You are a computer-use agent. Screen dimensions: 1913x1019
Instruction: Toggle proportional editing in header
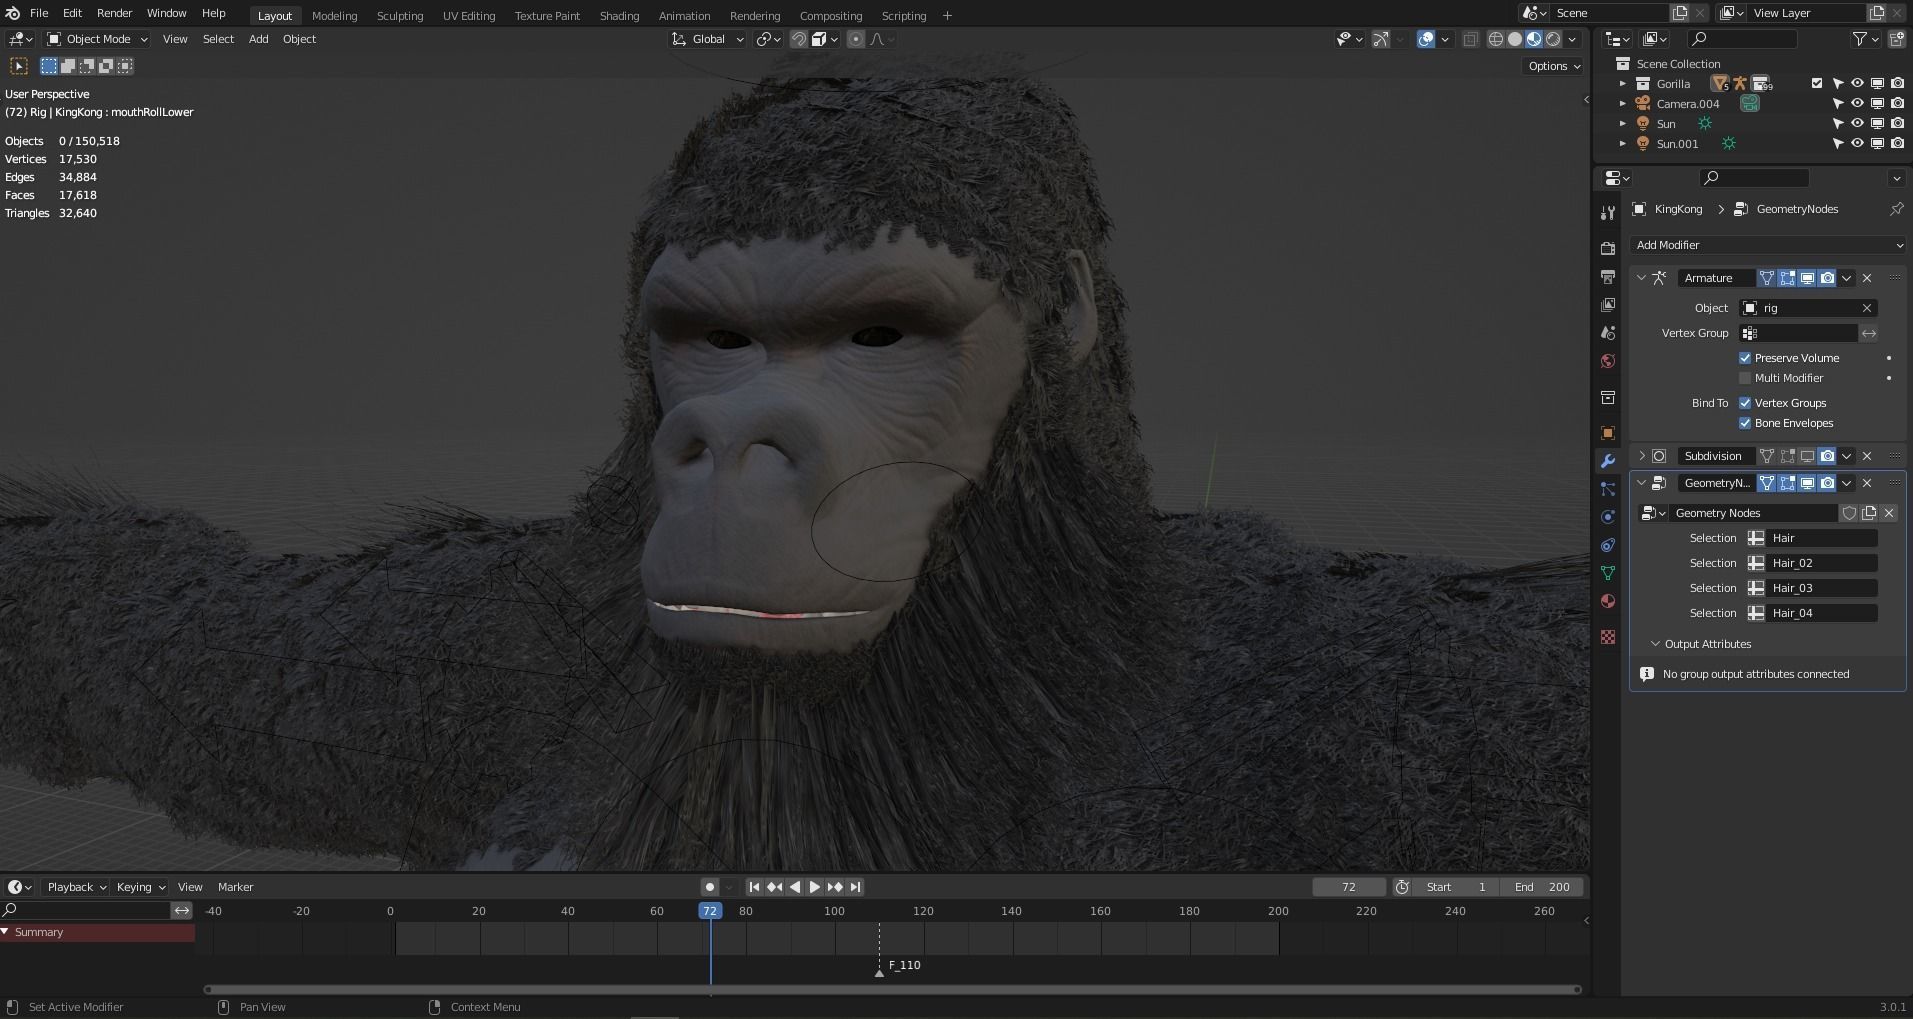[x=856, y=39]
